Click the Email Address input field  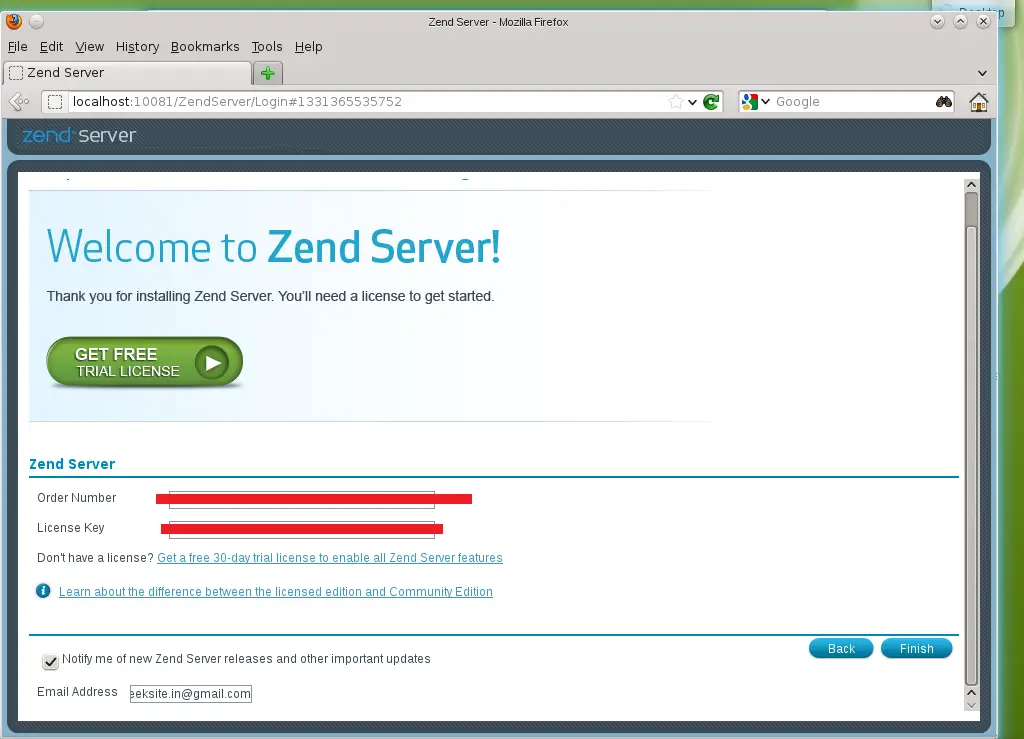pyautogui.click(x=191, y=693)
